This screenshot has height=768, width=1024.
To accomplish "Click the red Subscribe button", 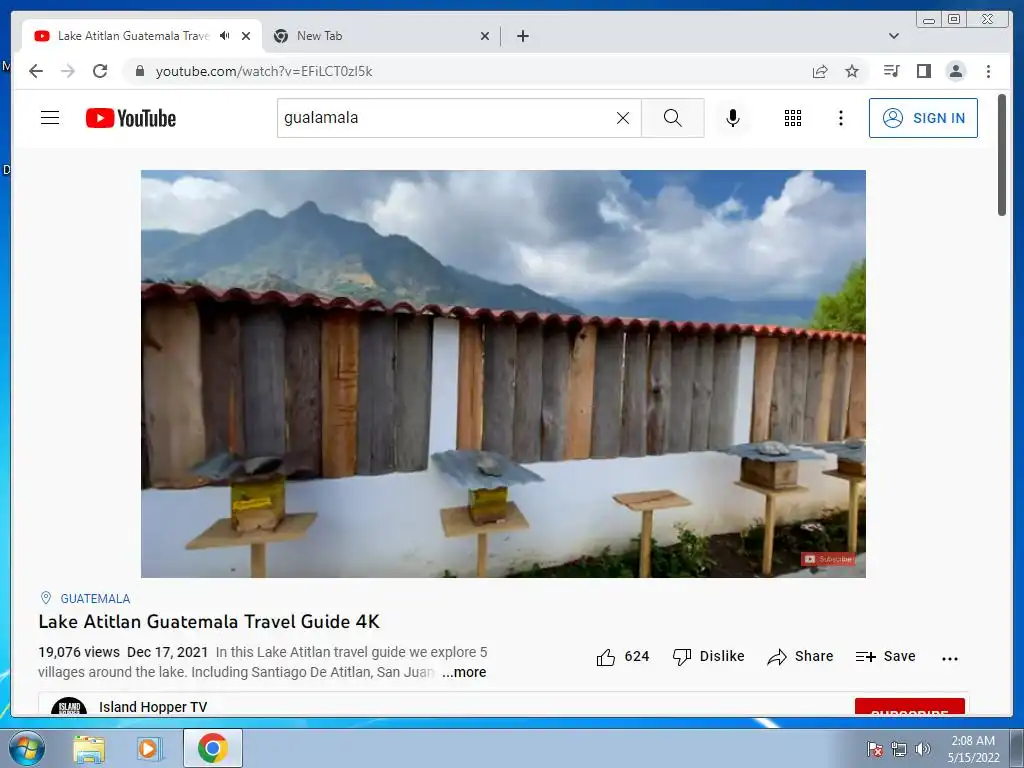I will 909,707.
